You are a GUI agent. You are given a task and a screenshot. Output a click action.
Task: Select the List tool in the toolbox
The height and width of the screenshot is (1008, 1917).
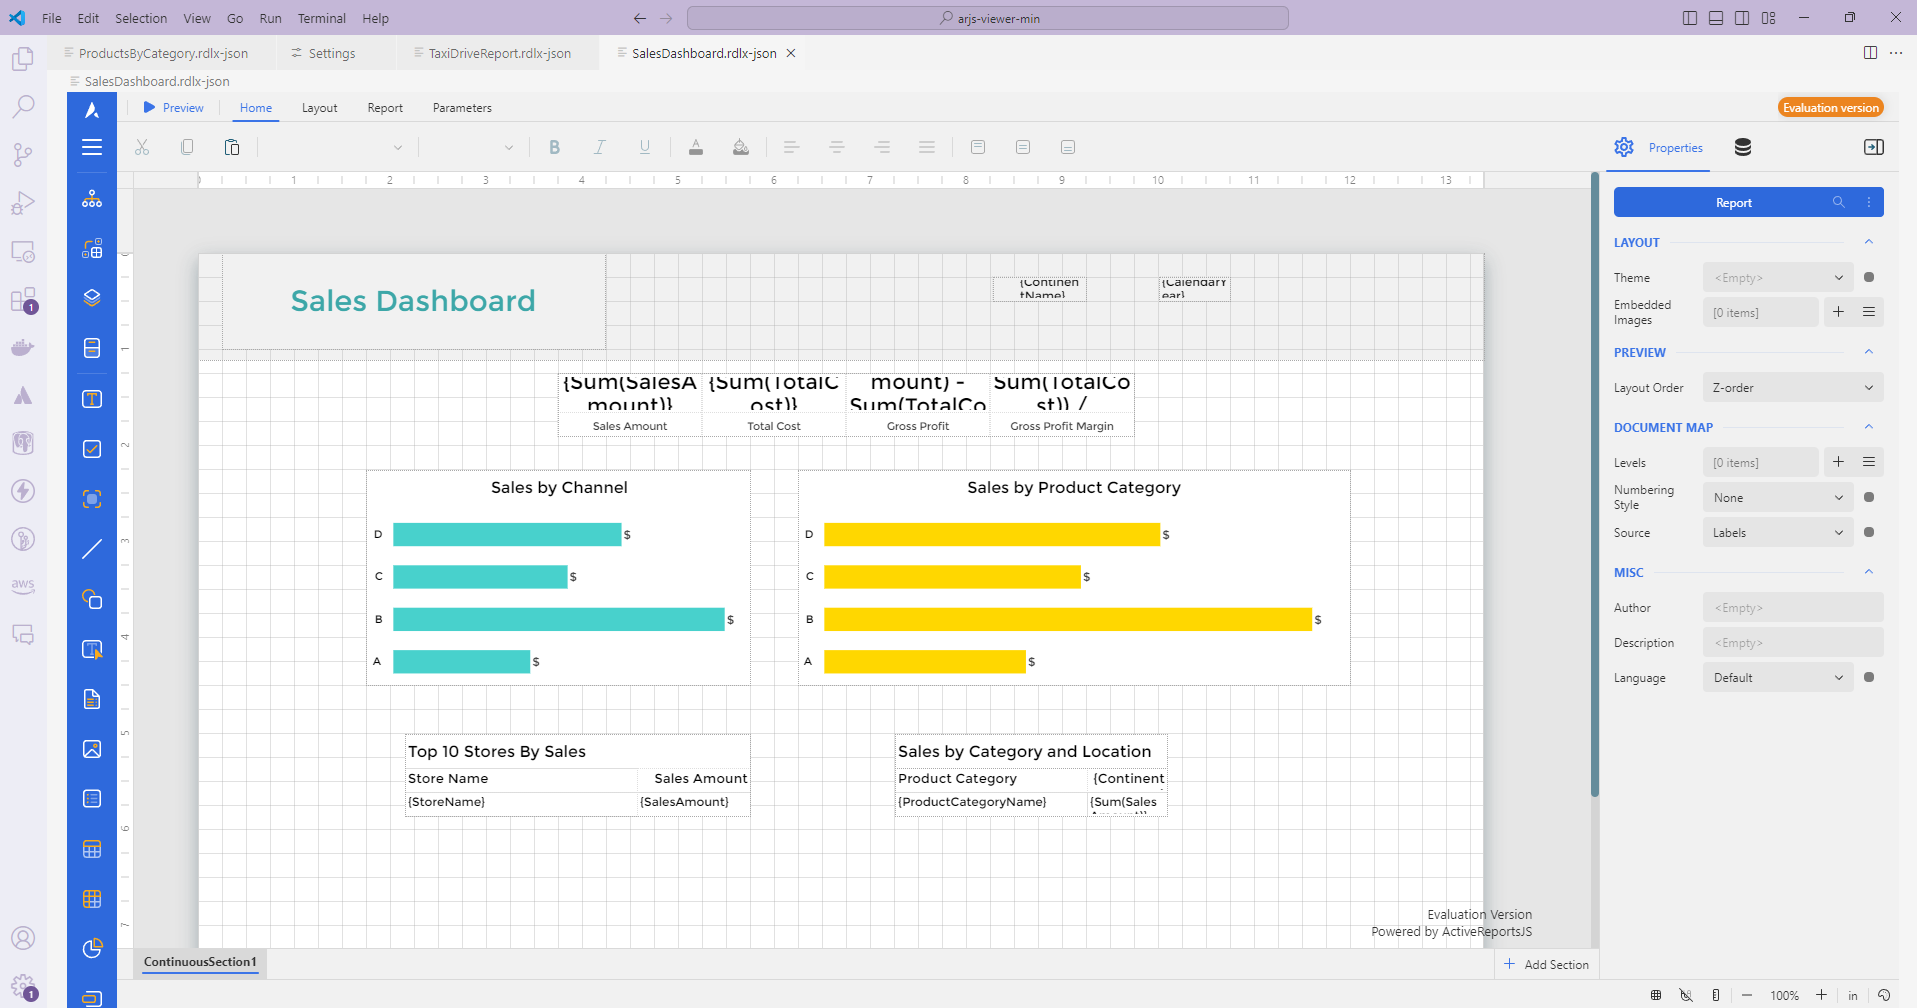[92, 799]
